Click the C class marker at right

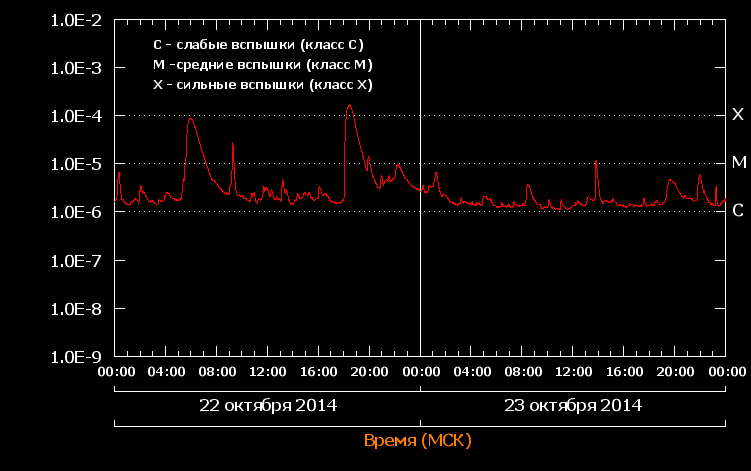pyautogui.click(x=738, y=210)
